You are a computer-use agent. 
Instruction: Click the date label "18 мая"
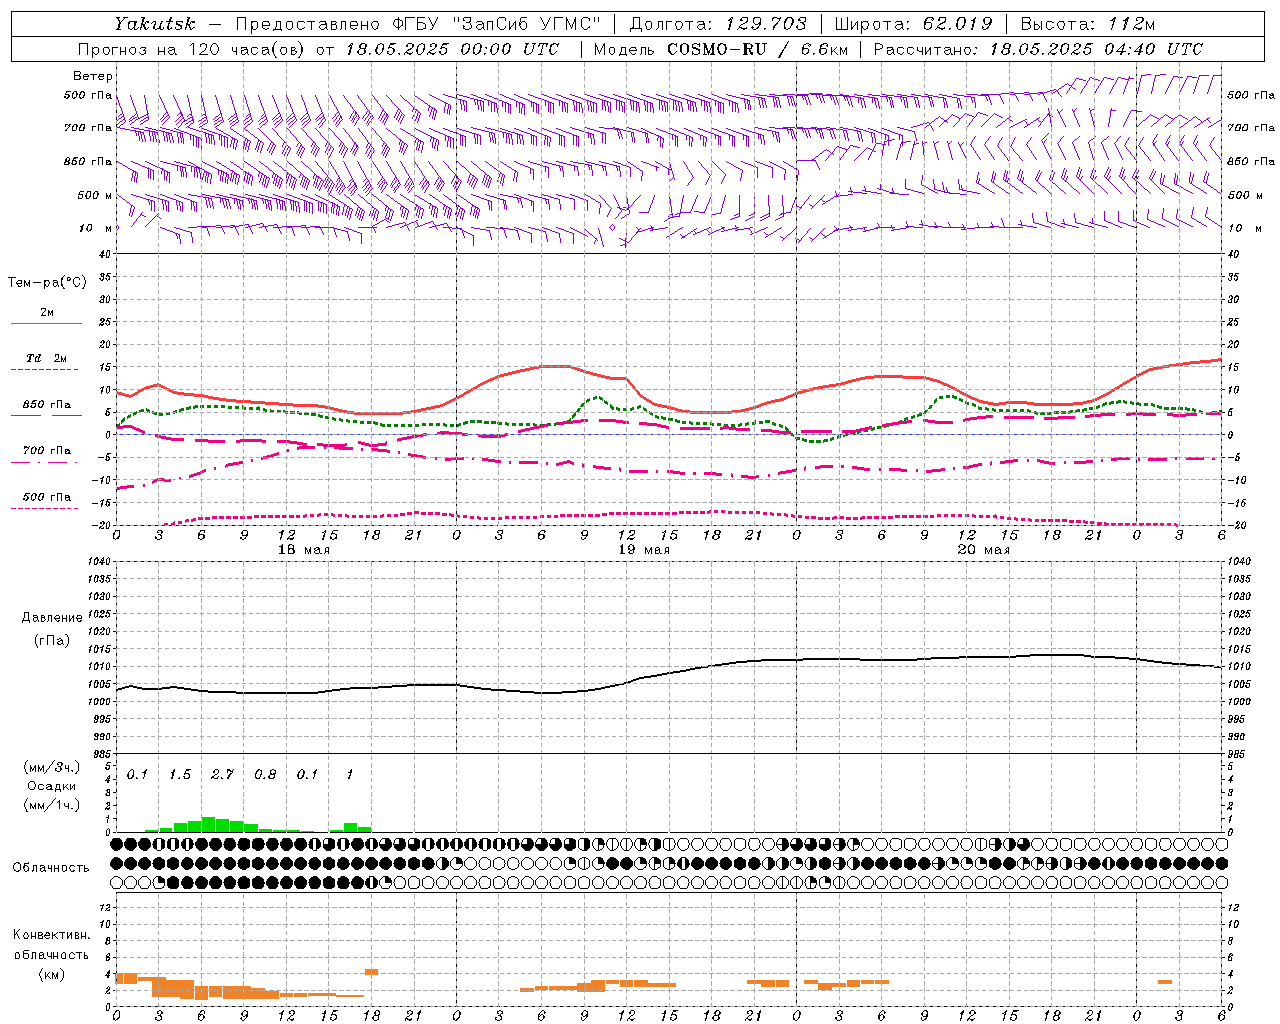[304, 550]
